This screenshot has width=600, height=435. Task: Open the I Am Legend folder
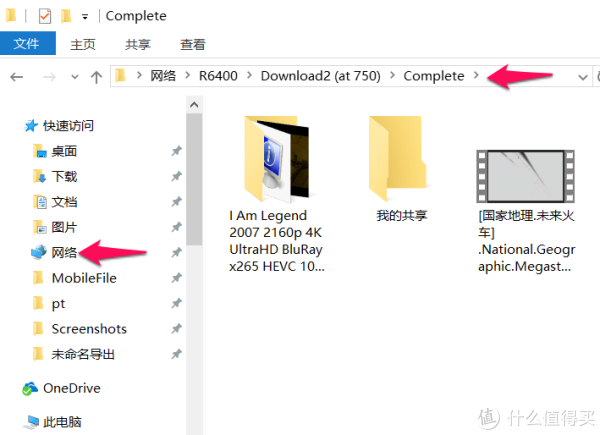[276, 194]
